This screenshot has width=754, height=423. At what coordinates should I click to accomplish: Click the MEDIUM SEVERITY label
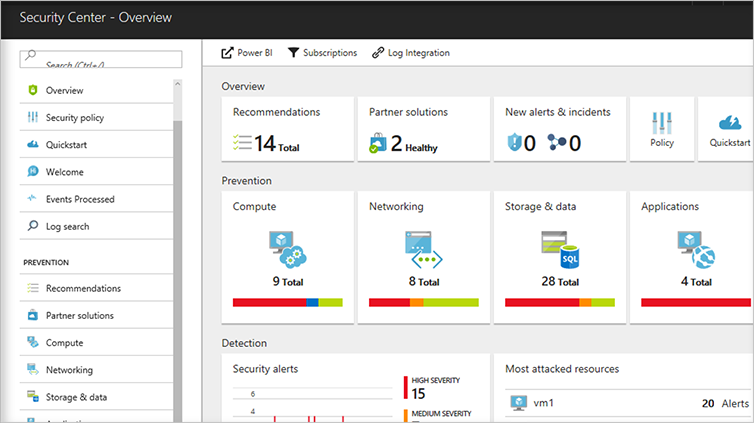tap(441, 413)
